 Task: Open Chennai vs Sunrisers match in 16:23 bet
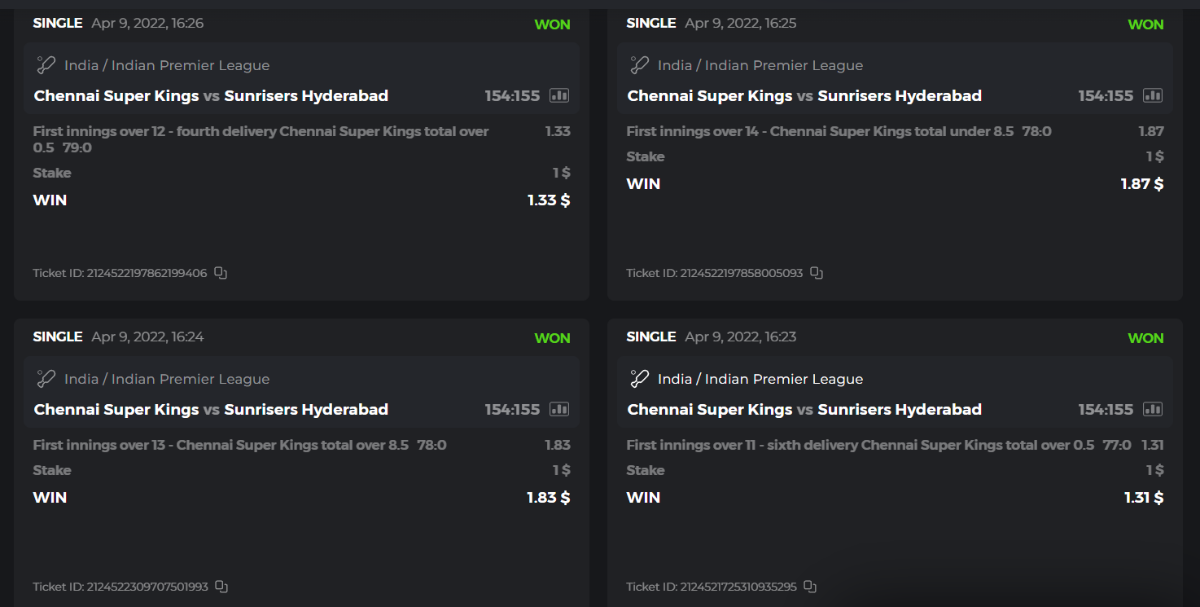804,410
